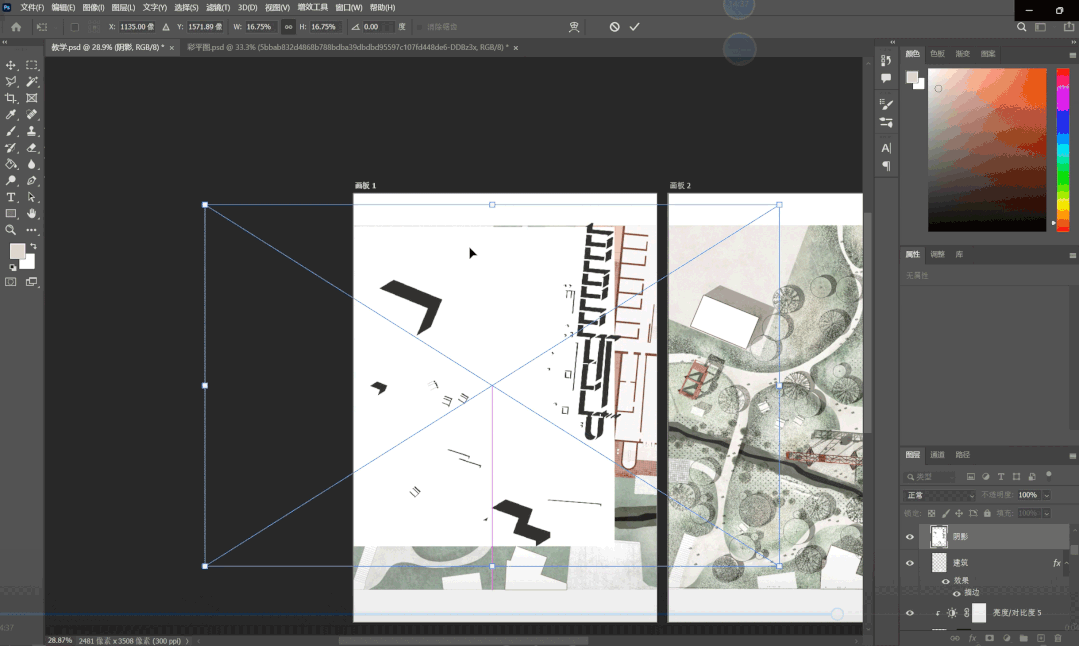Screen dimensions: 1079x646
Task: Hide the 阴影 layer
Action: (909, 537)
